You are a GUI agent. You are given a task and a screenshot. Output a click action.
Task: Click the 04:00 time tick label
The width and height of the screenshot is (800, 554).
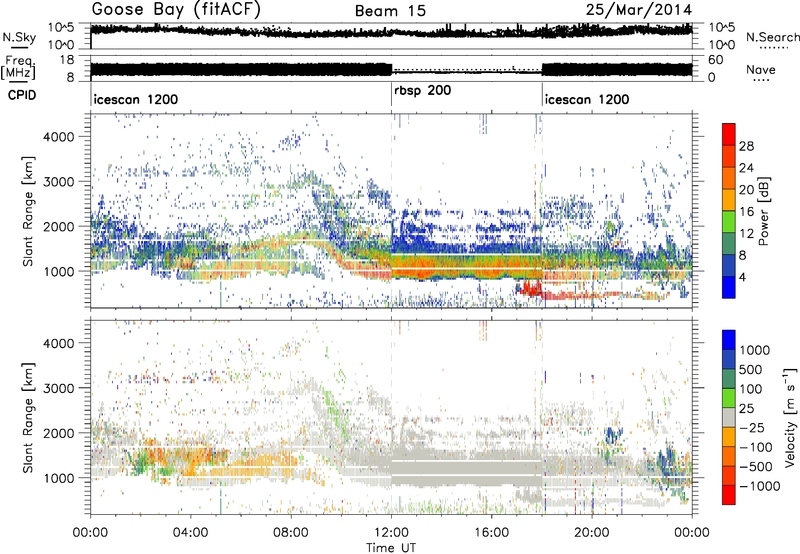click(190, 533)
